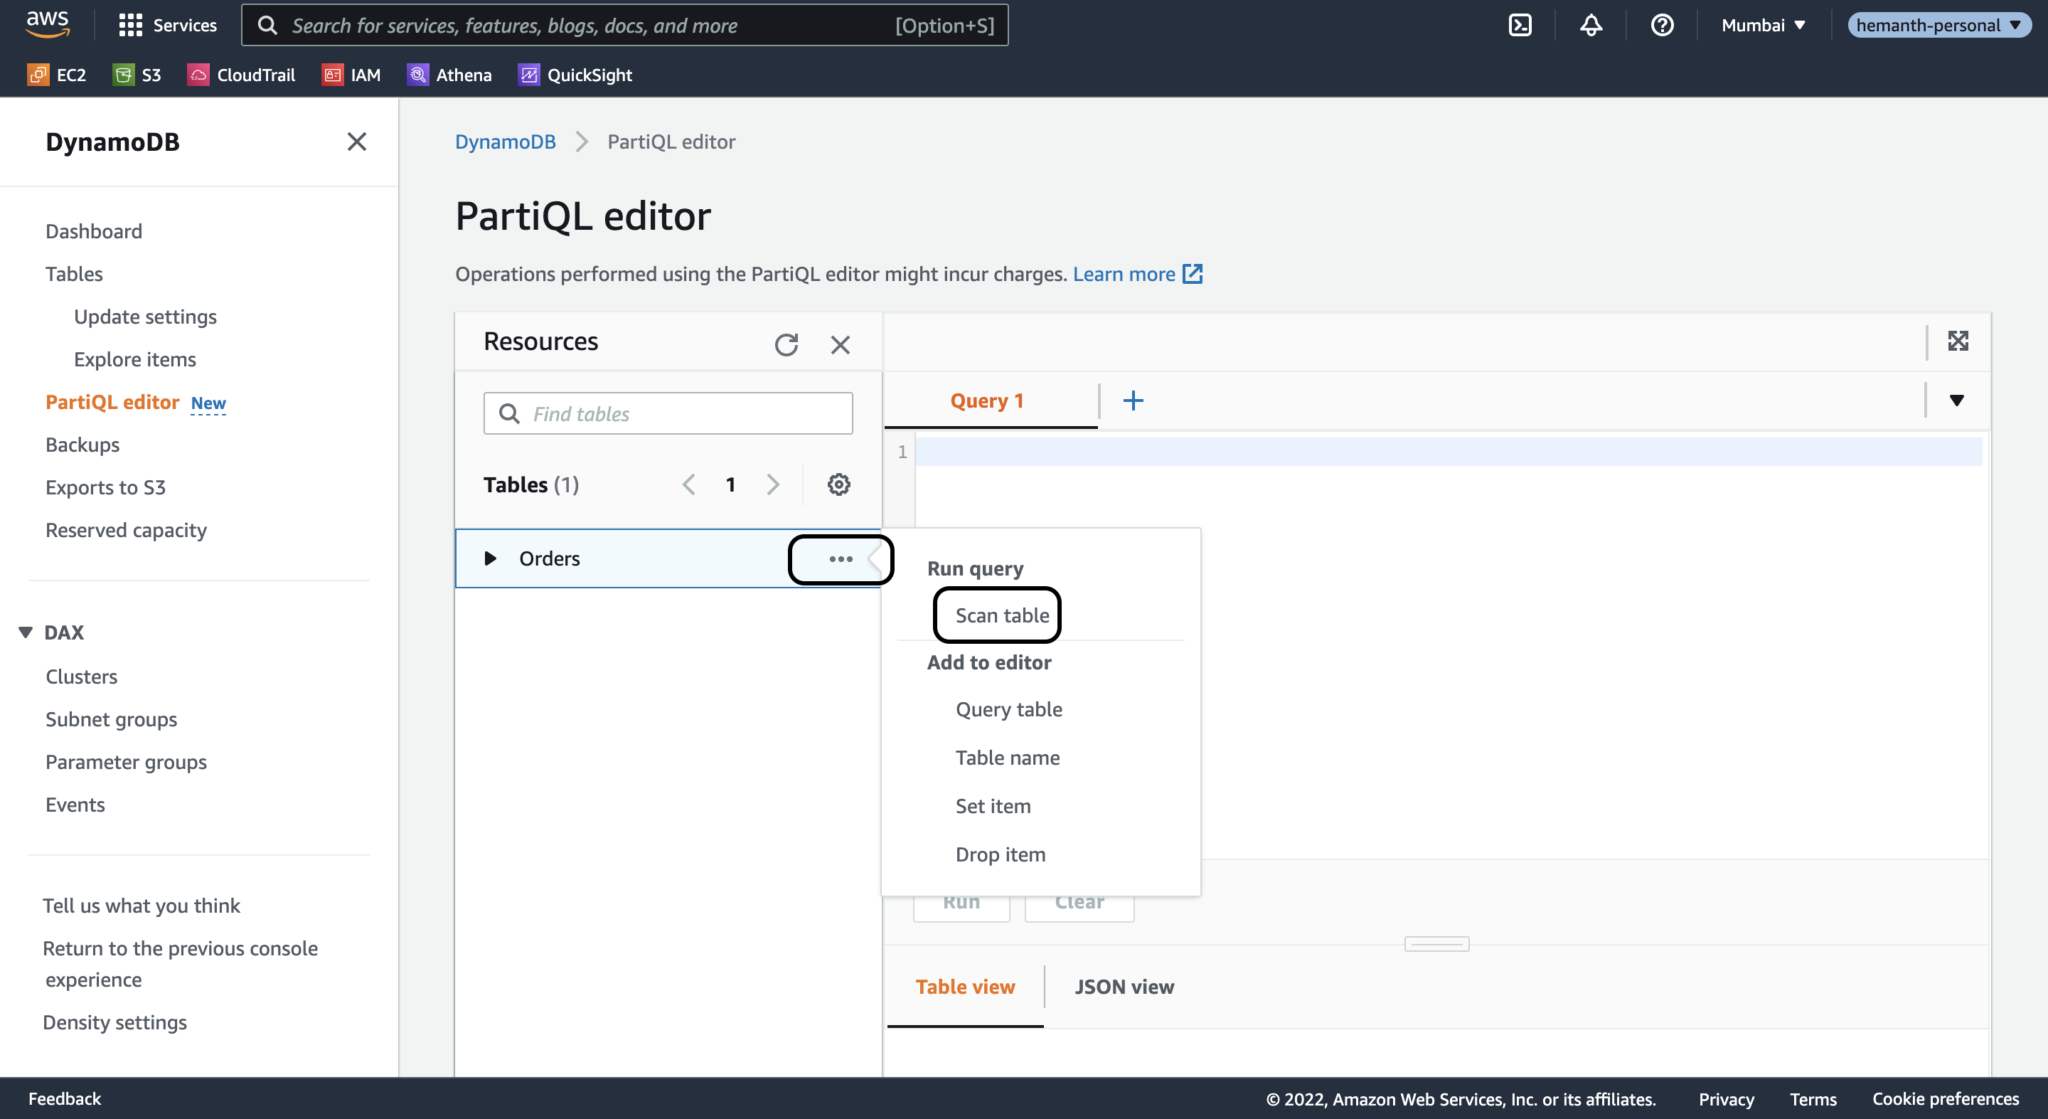The width and height of the screenshot is (2048, 1119).
Task: Go to Explore items in the sidebar
Action: [135, 360]
